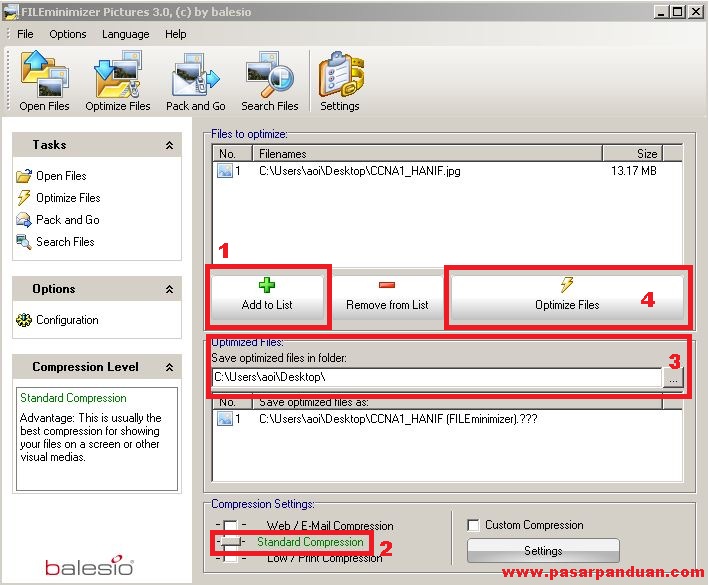
Task: Select the CCNA1_HANIF (FILEminimizer).??? output path
Action: pos(398,419)
